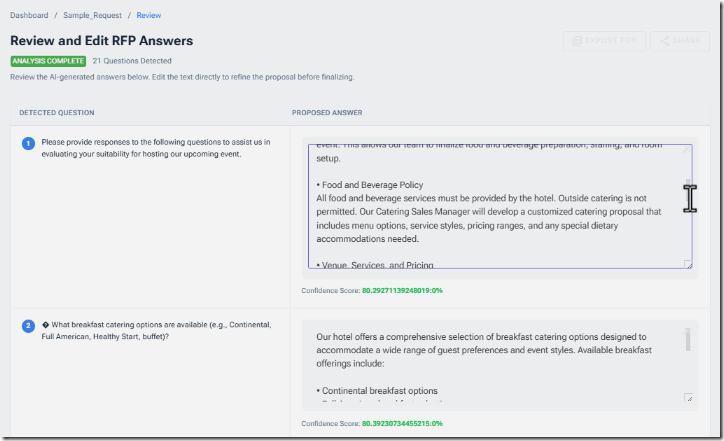Select the Review breadcrumb item
This screenshot has height=441, width=724.
tap(148, 16)
